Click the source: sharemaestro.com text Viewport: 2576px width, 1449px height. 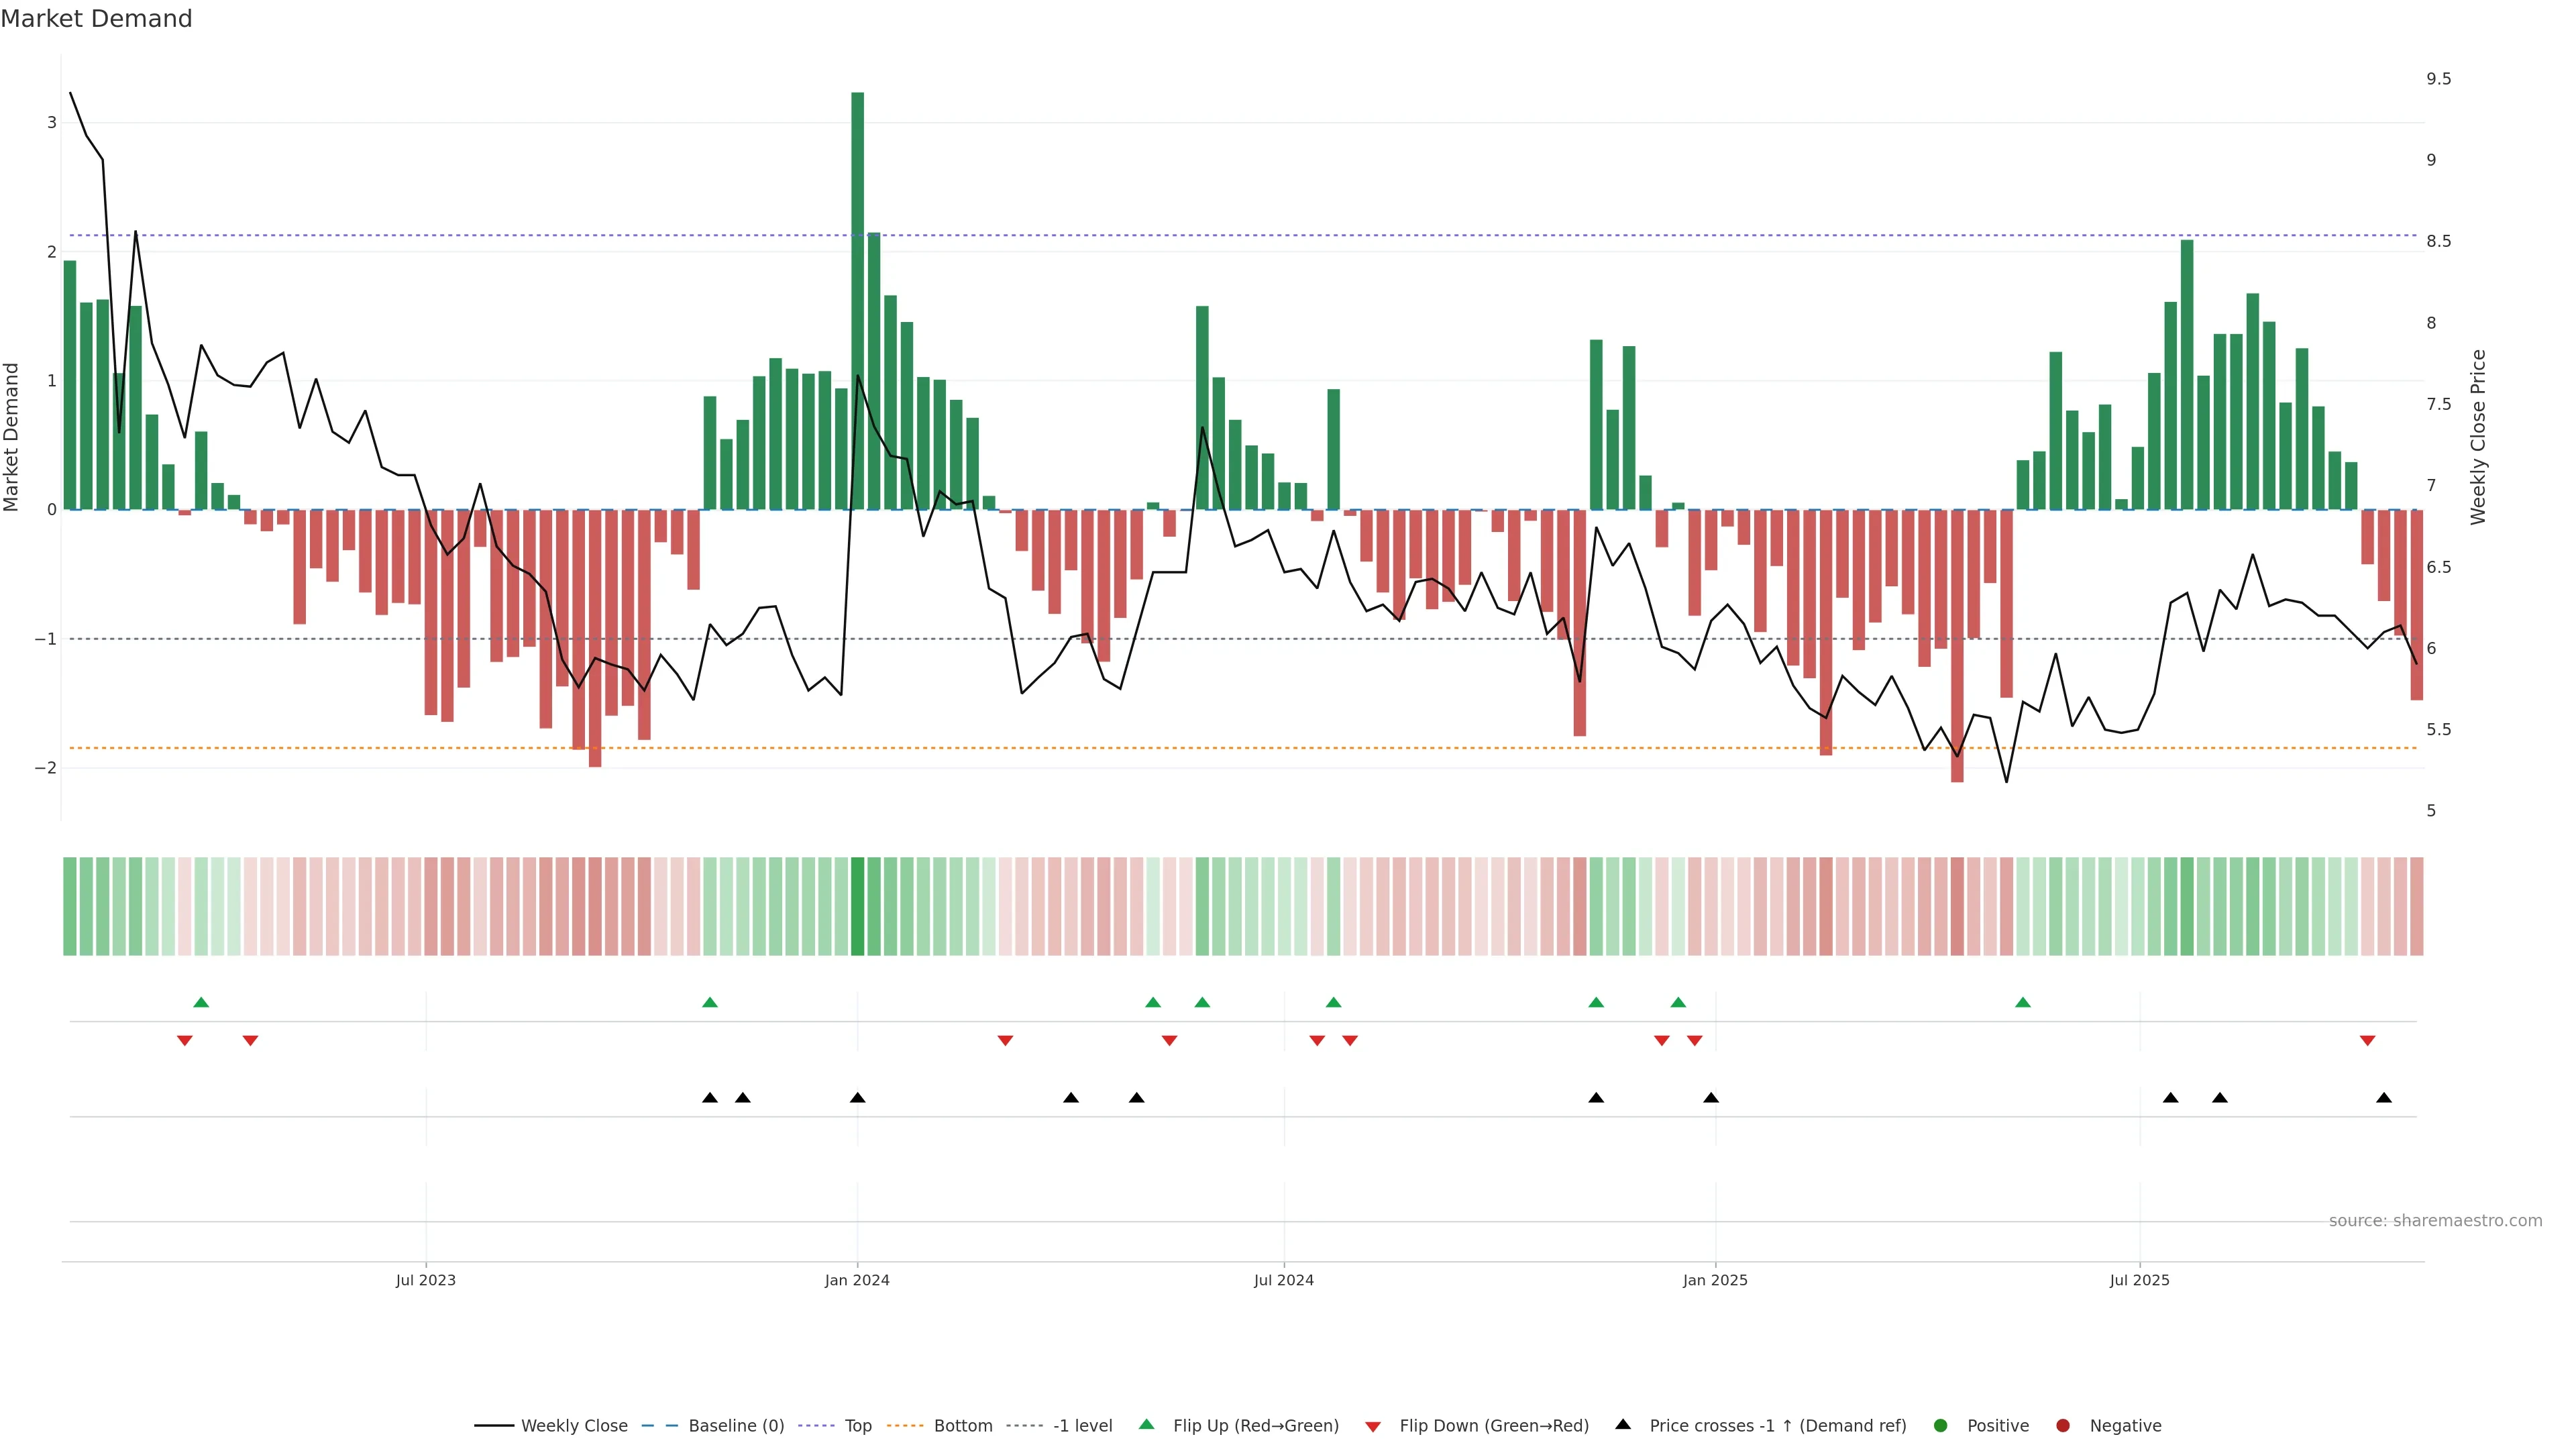(2435, 1220)
